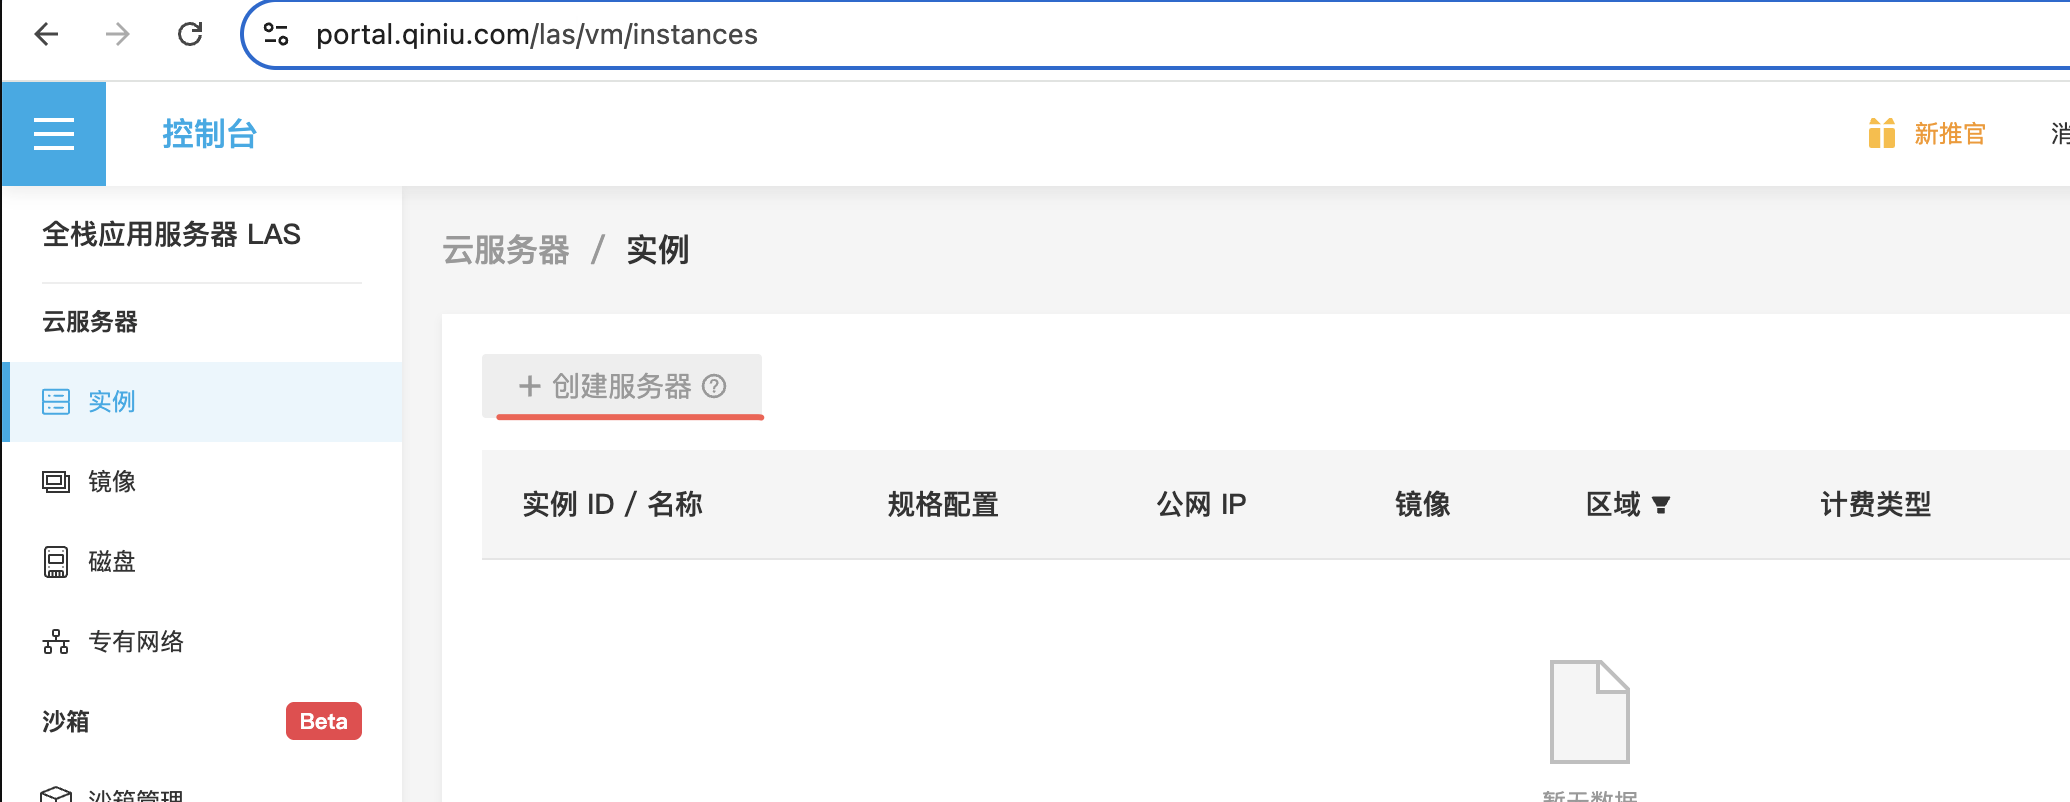
Task: Click the 磁盘 disk icon
Action: (56, 562)
